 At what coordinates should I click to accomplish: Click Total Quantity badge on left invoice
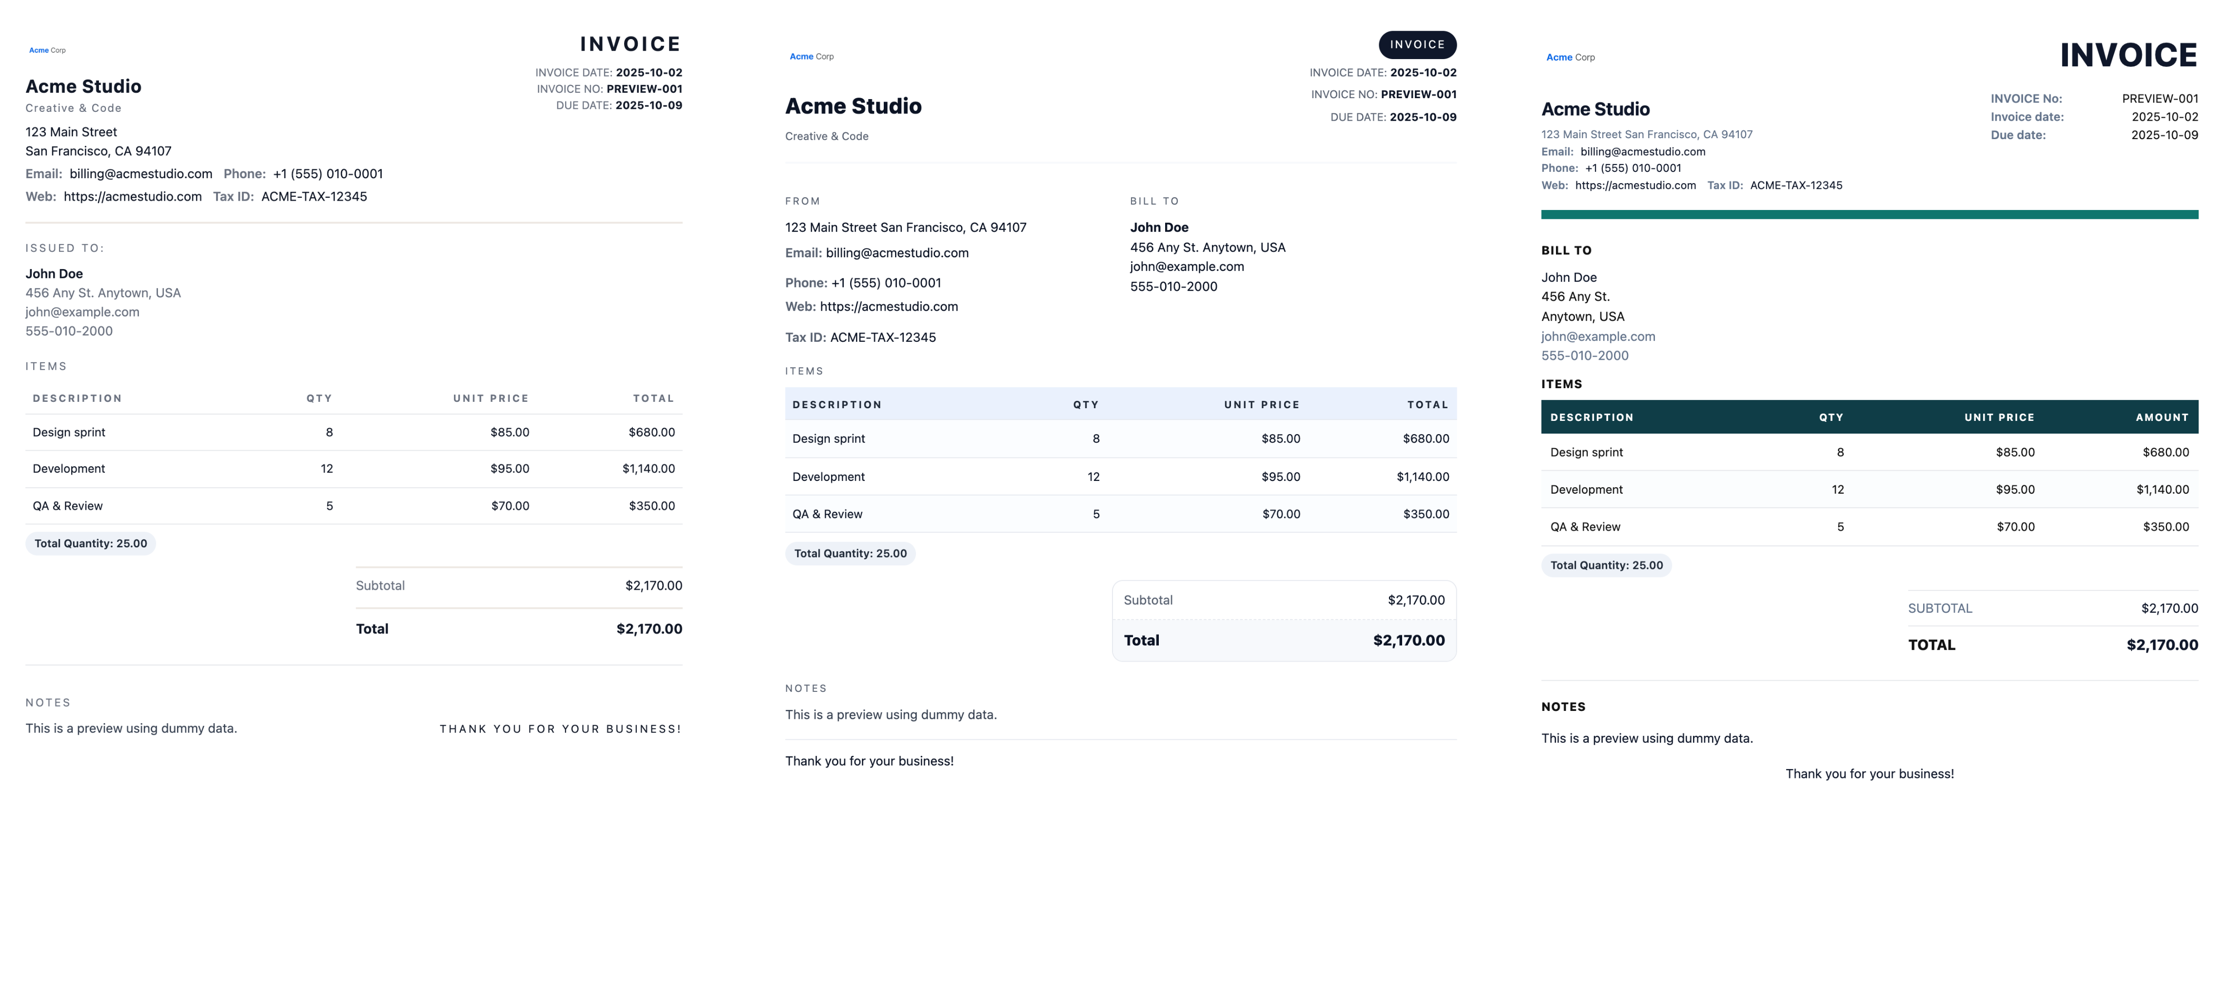90,544
